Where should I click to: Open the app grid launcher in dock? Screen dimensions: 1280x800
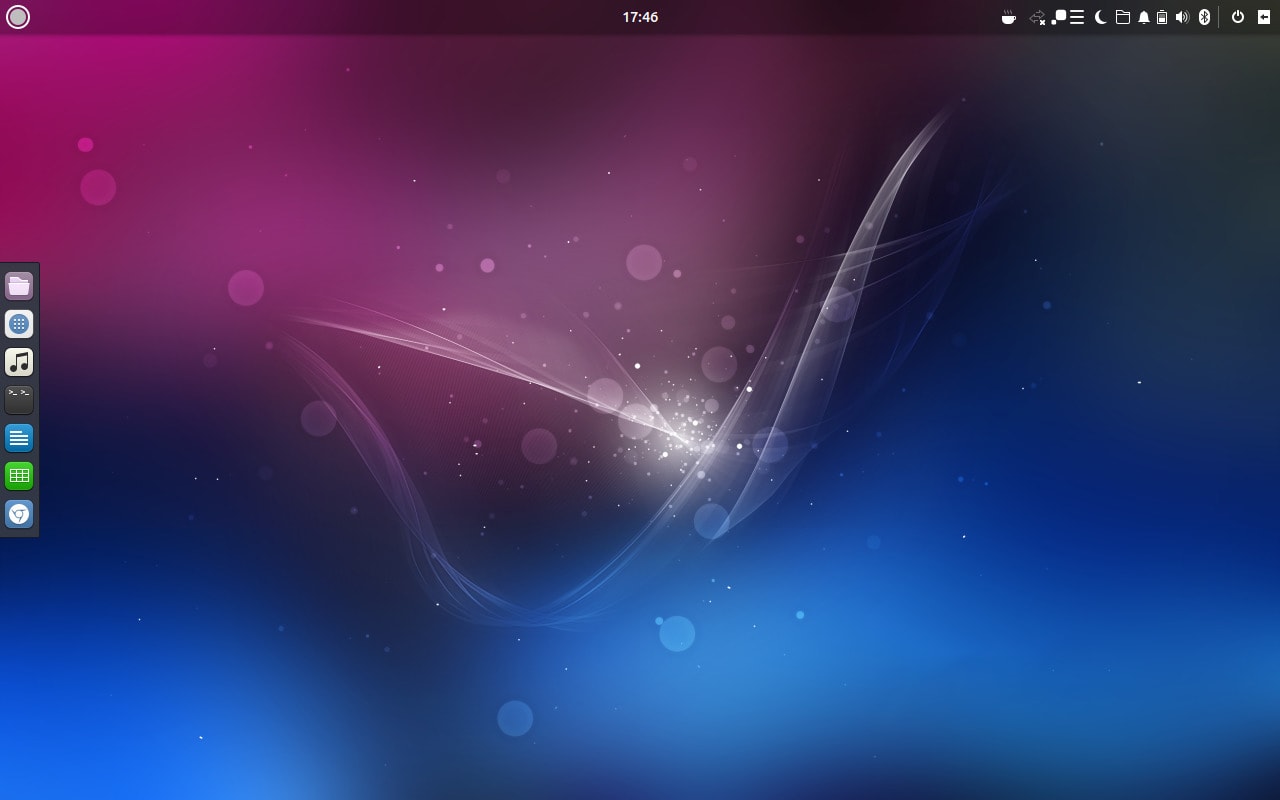click(19, 324)
